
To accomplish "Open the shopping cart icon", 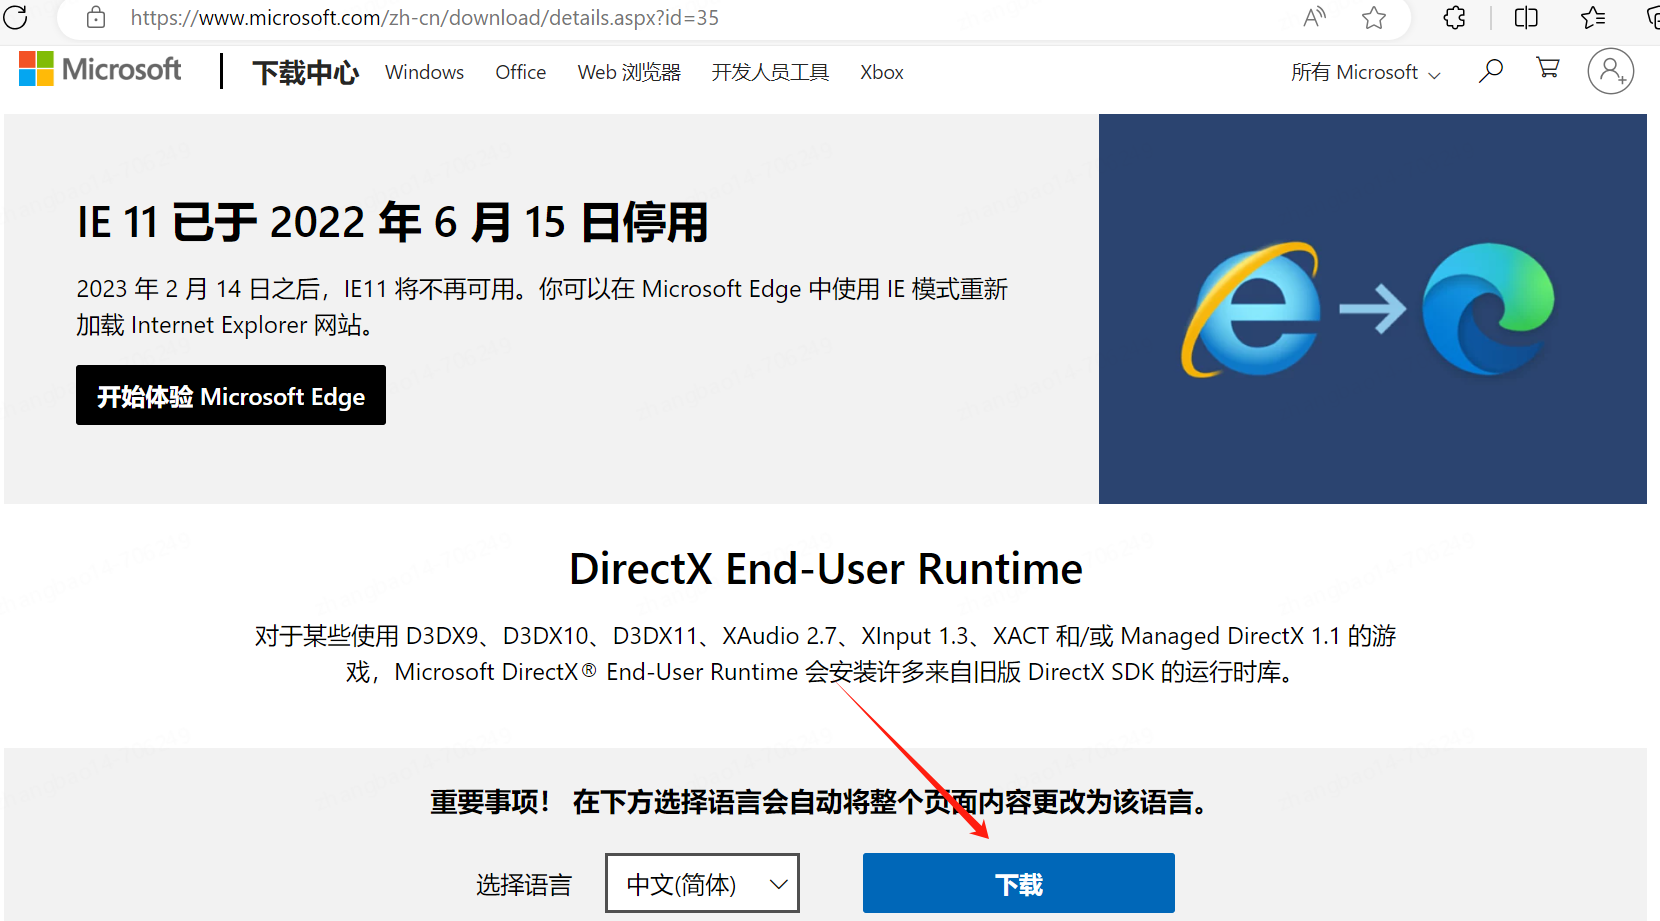I will pyautogui.click(x=1548, y=68).
